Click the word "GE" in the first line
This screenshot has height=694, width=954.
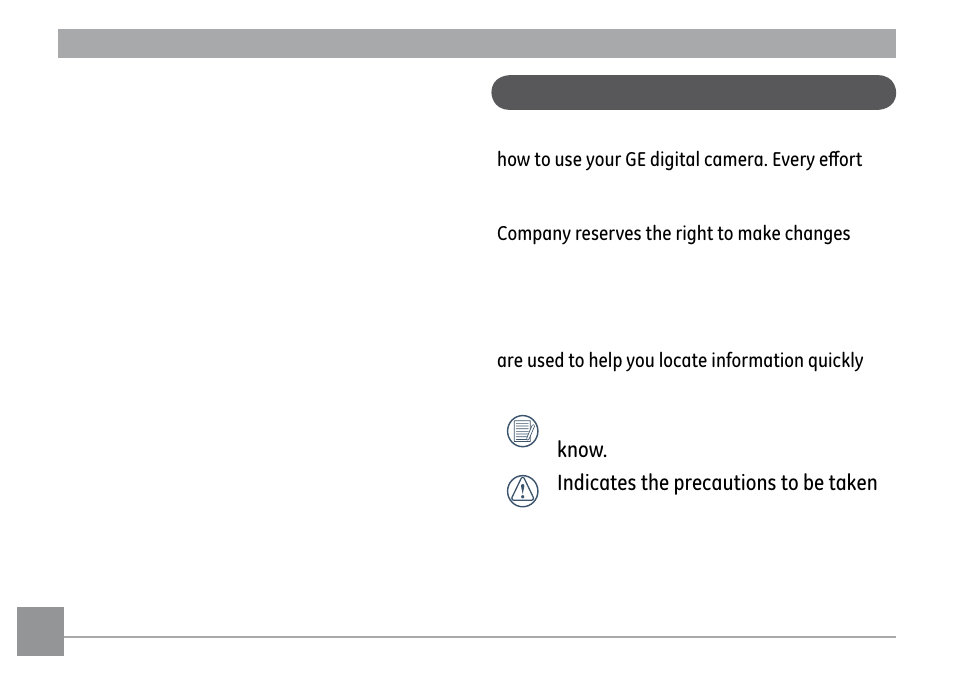click(636, 160)
